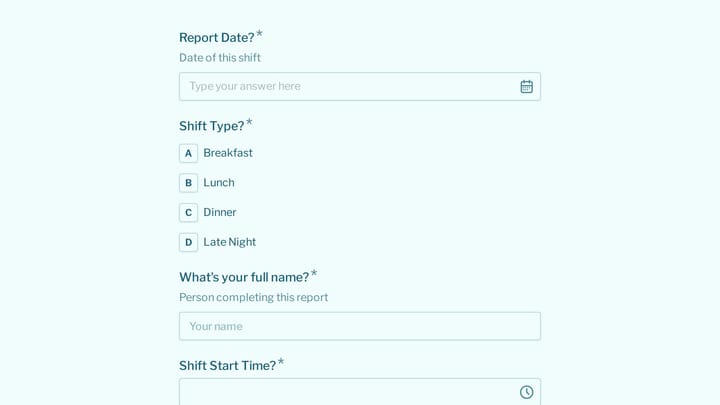Viewport: 720px width, 405px height.
Task: Click the asterisk beside Report Date?
Action: (259, 34)
